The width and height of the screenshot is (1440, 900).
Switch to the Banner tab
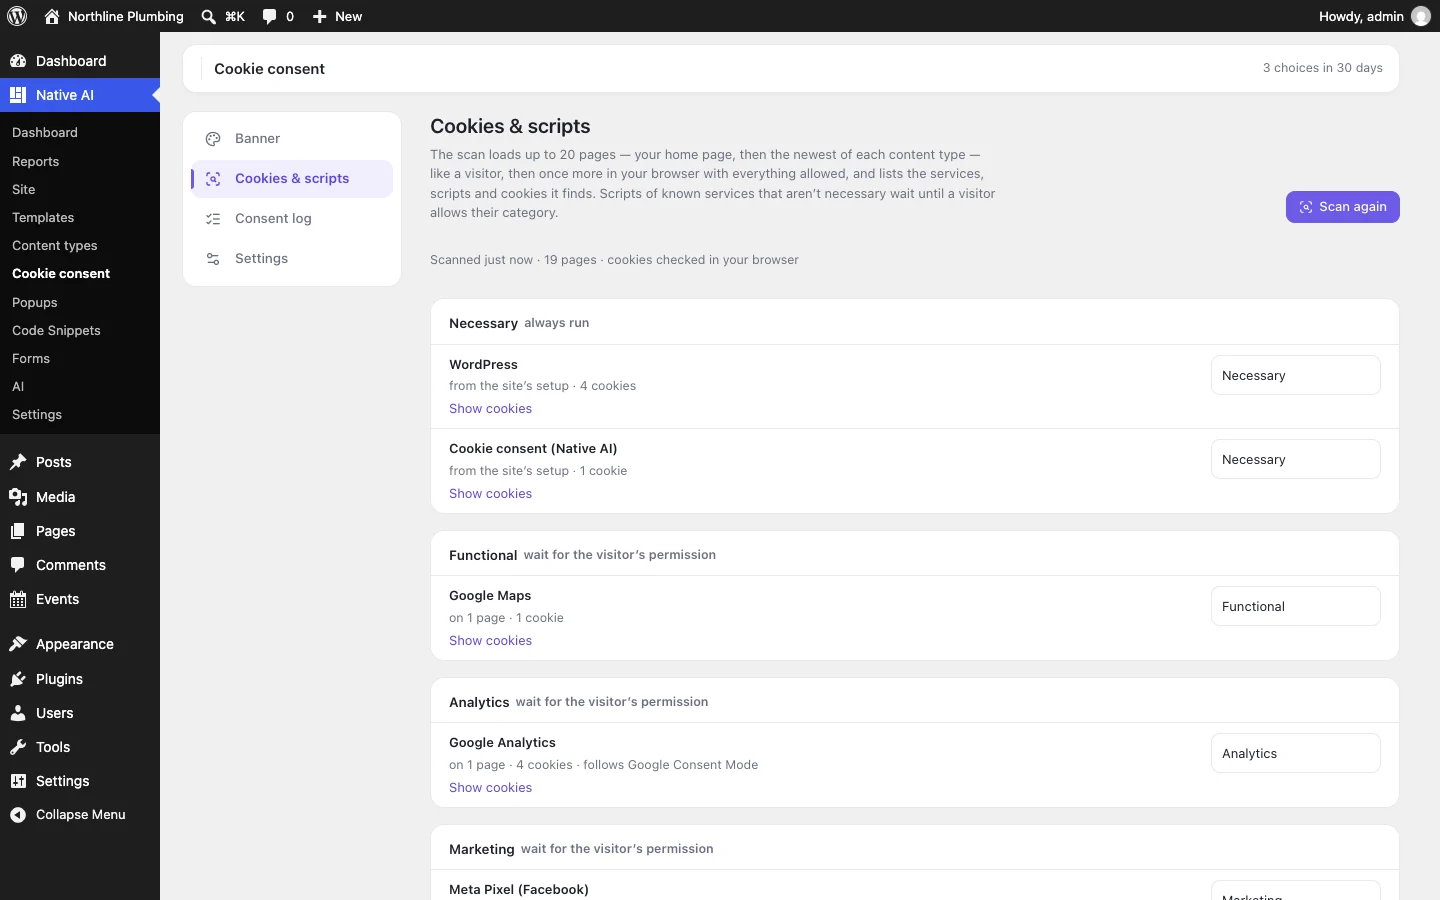[x=292, y=139]
